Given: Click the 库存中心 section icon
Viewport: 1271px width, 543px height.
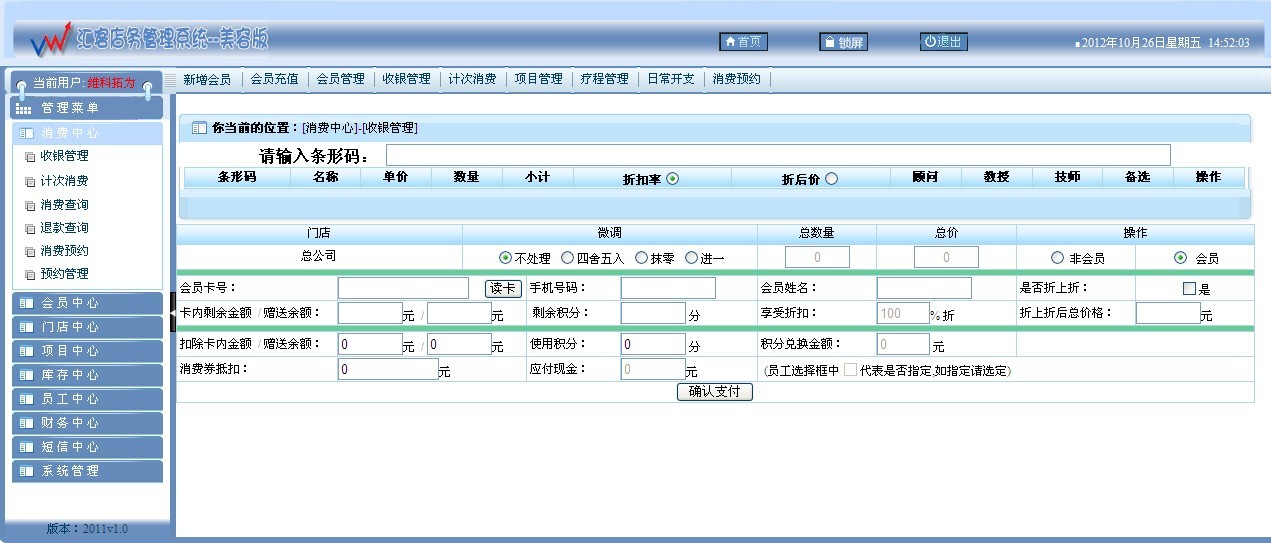Looking at the screenshot, I should [x=27, y=375].
